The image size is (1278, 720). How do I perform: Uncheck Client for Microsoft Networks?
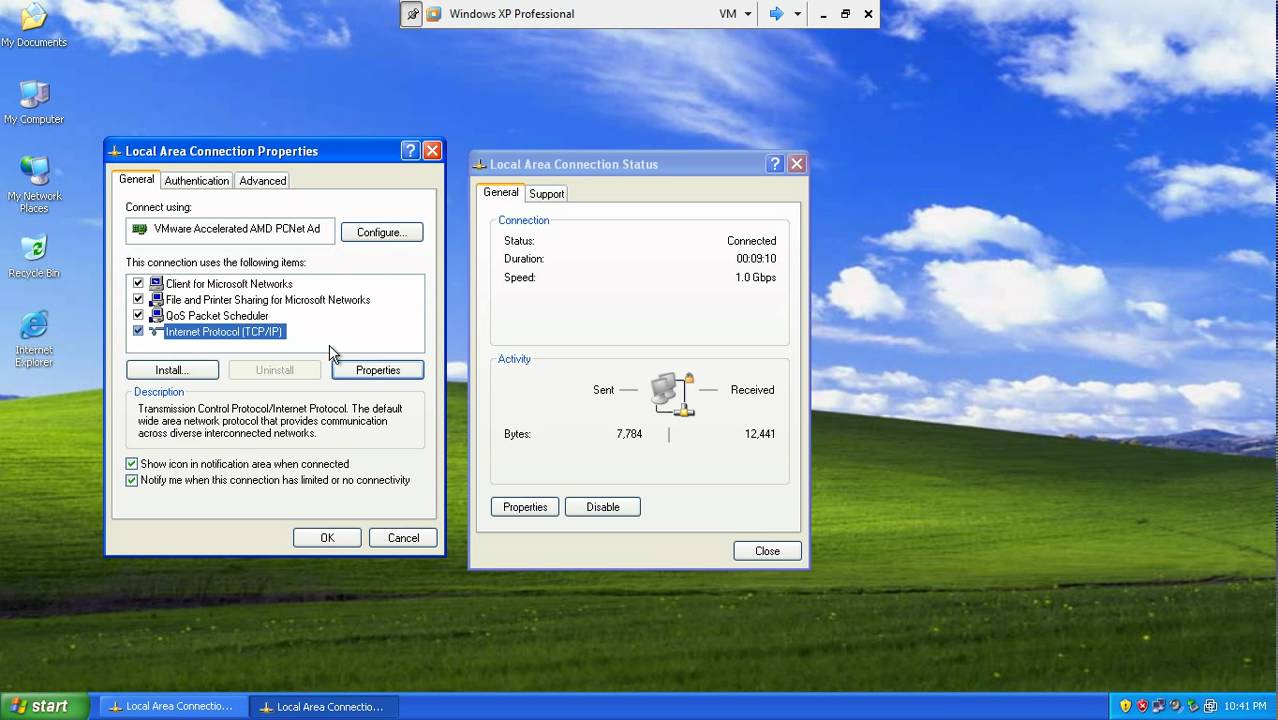click(x=138, y=283)
